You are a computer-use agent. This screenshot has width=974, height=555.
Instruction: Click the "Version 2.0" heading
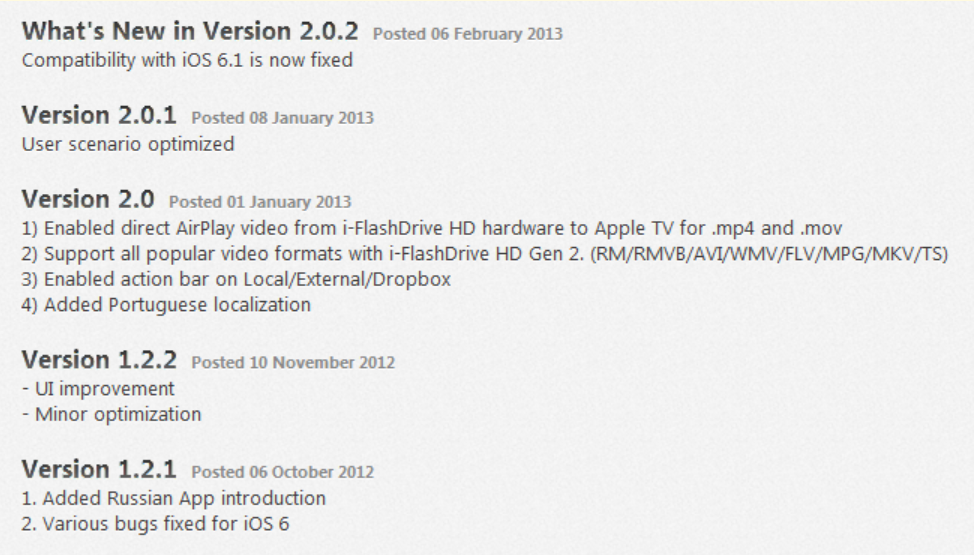[x=88, y=200]
